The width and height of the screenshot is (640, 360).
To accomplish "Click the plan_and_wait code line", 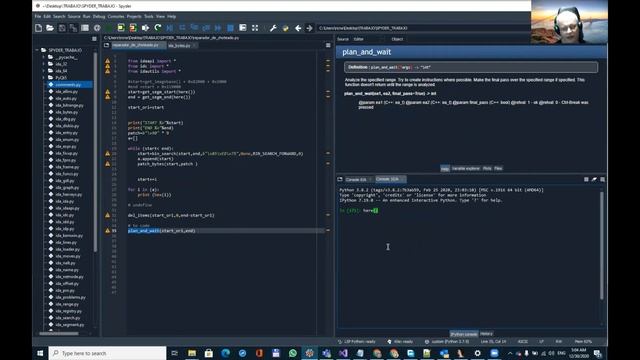I will [x=162, y=231].
